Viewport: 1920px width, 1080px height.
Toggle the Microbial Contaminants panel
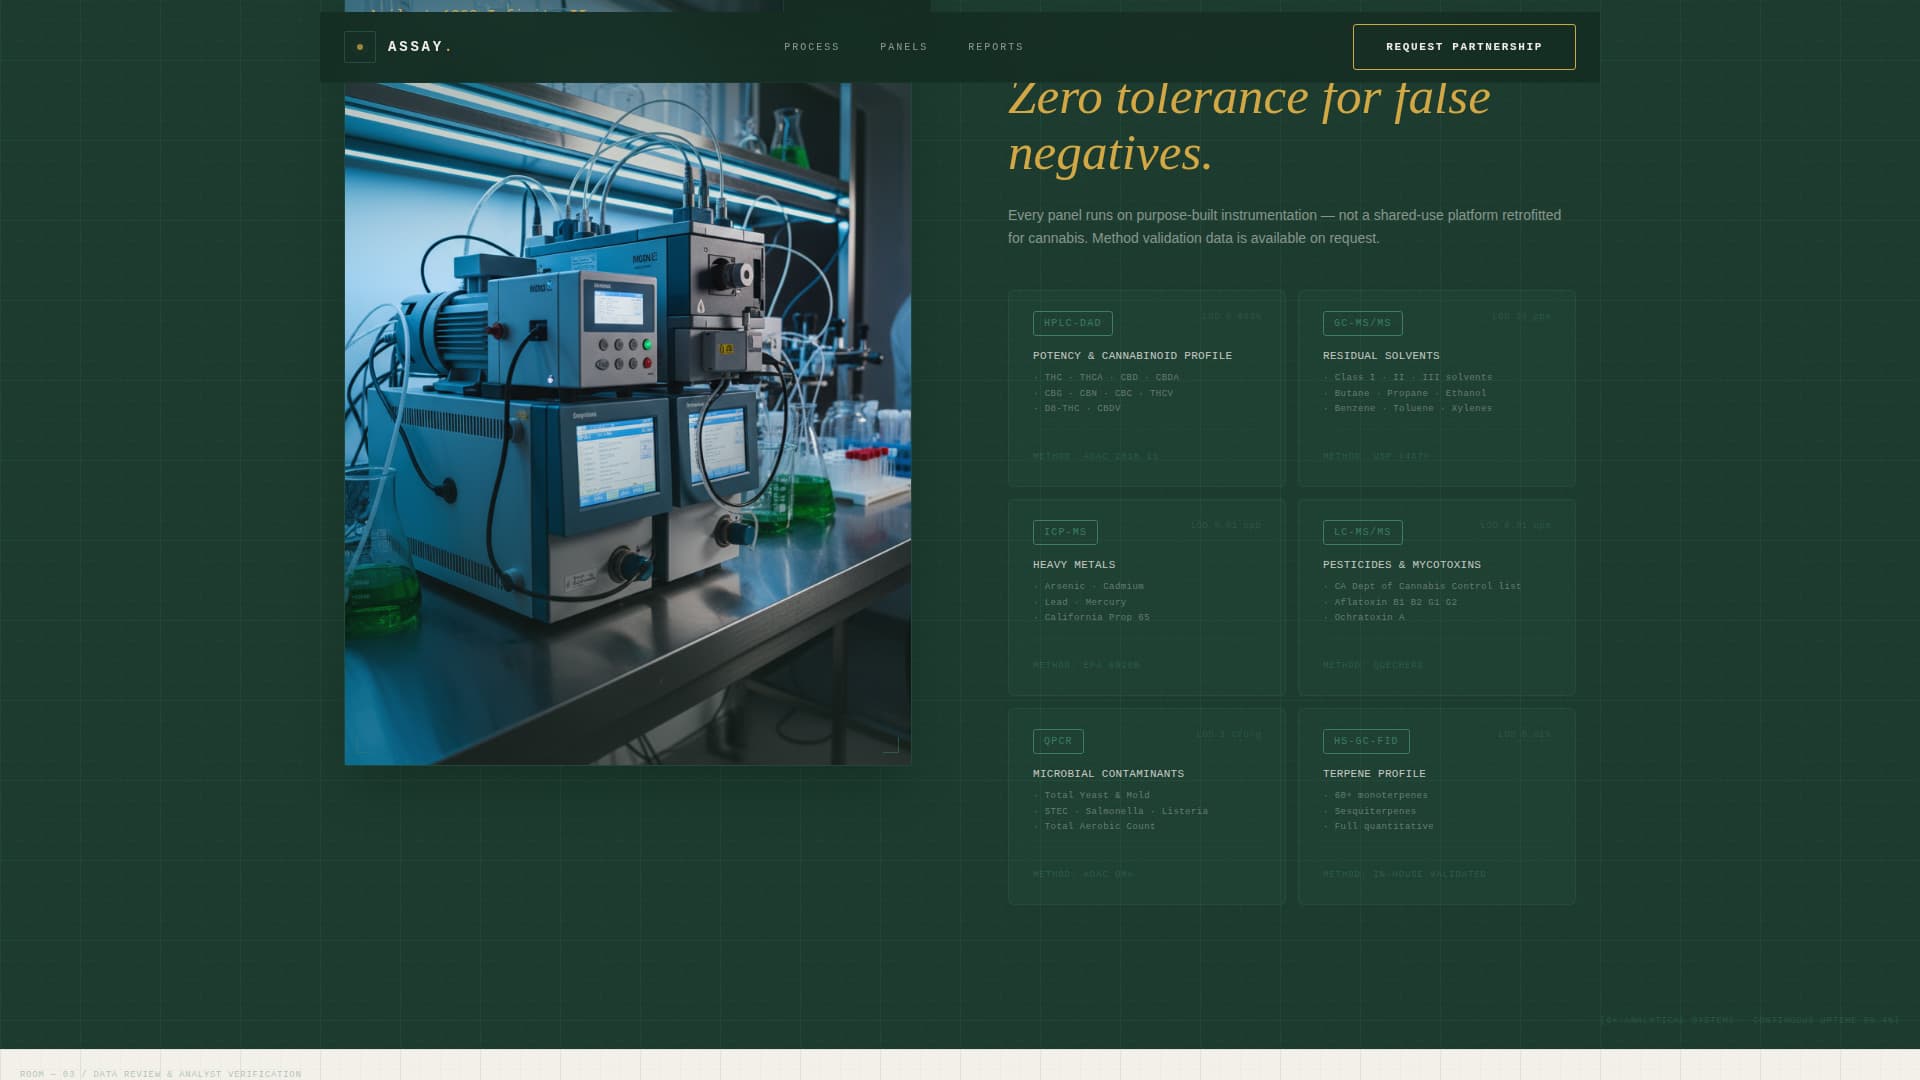tap(1146, 806)
